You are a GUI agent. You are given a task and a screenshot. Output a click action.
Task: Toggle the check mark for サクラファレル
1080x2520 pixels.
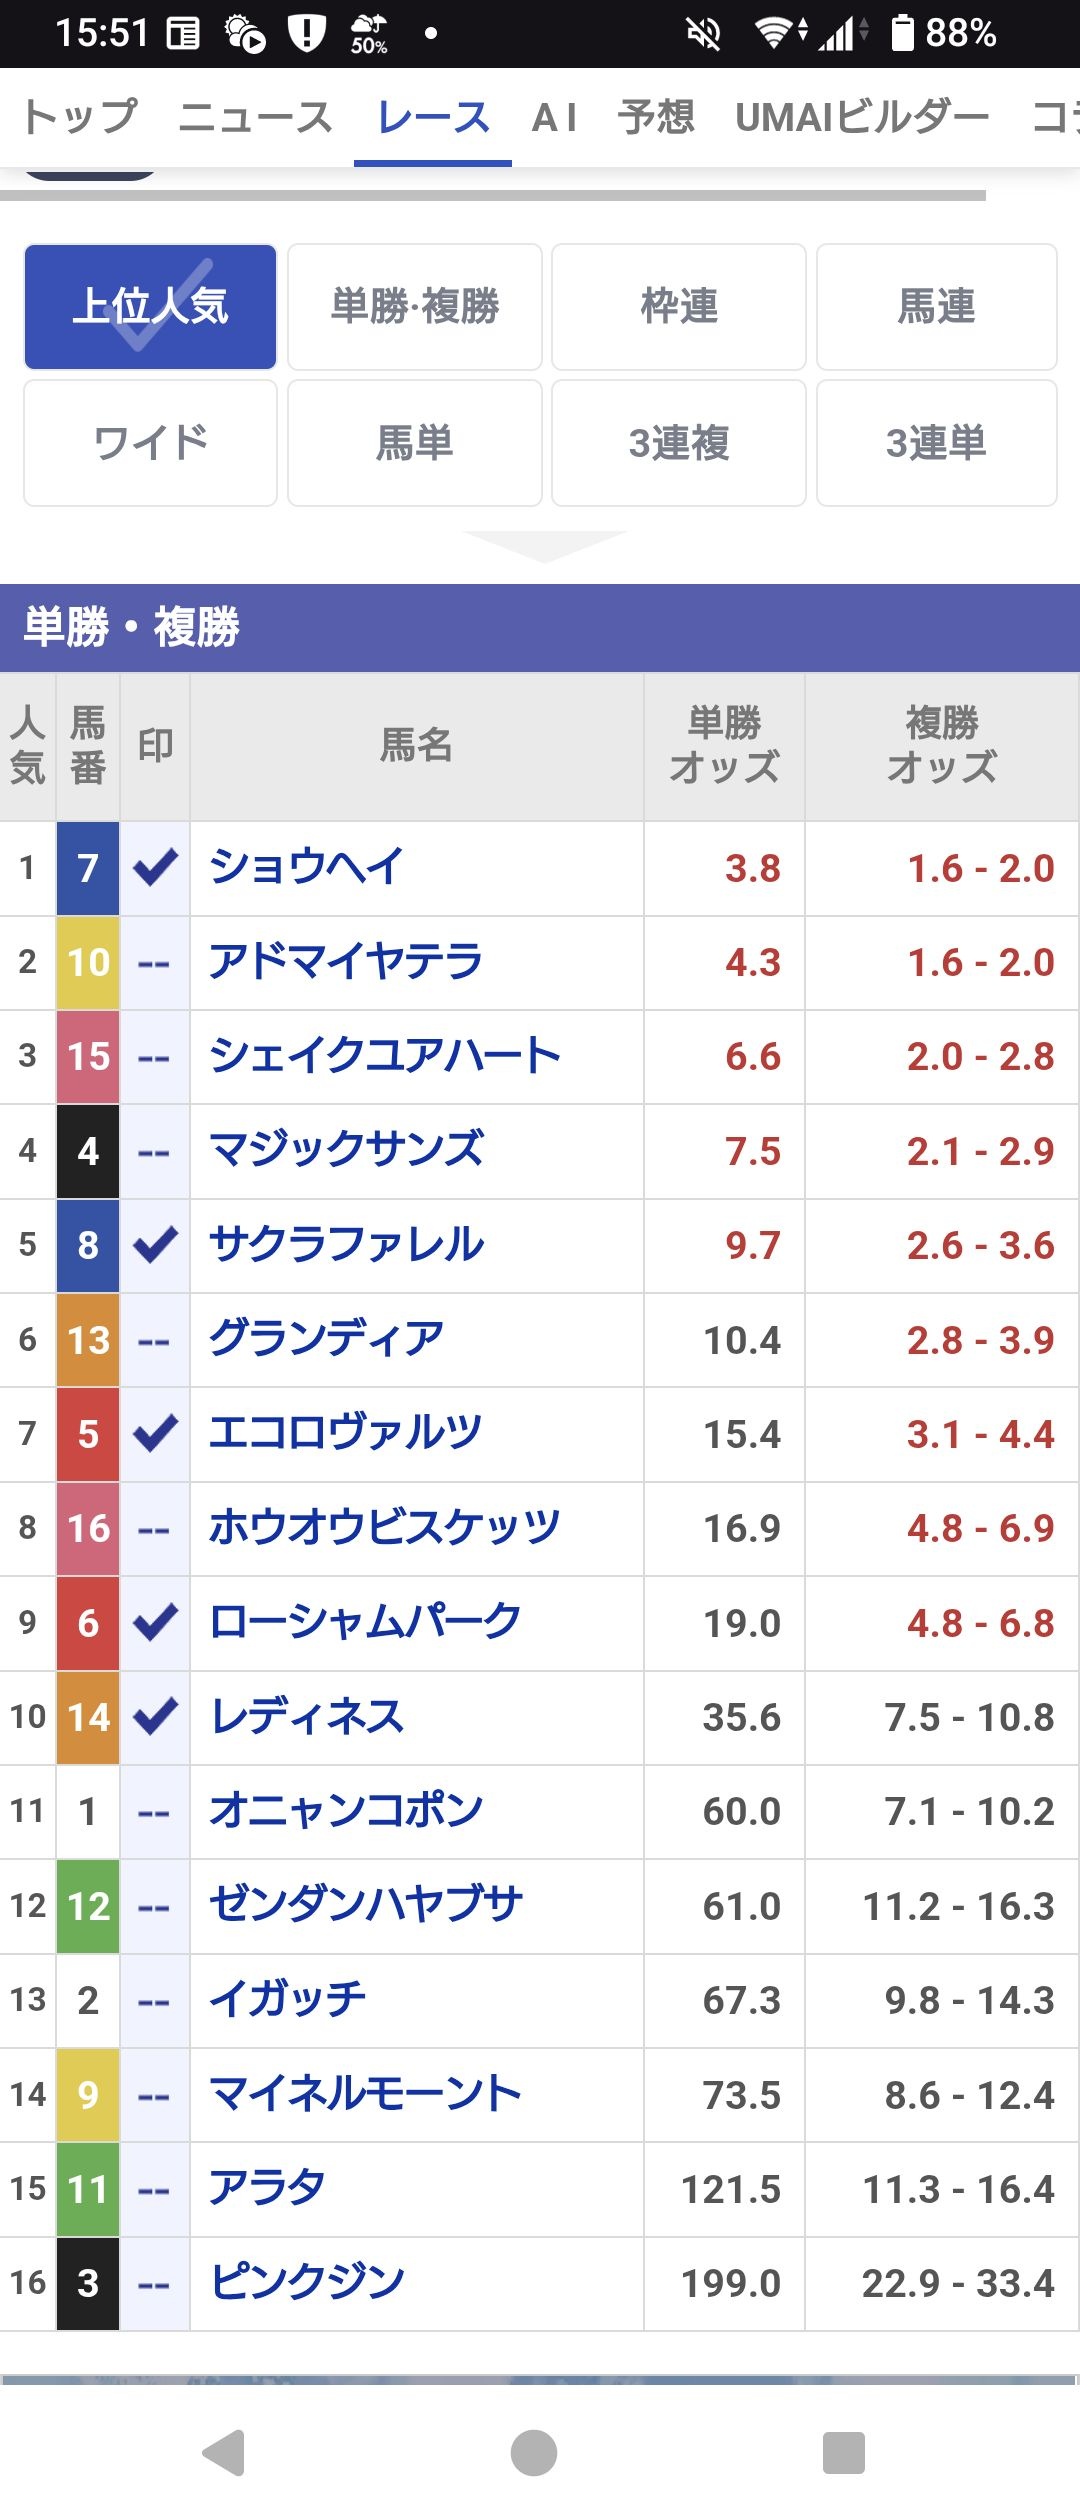point(155,1245)
